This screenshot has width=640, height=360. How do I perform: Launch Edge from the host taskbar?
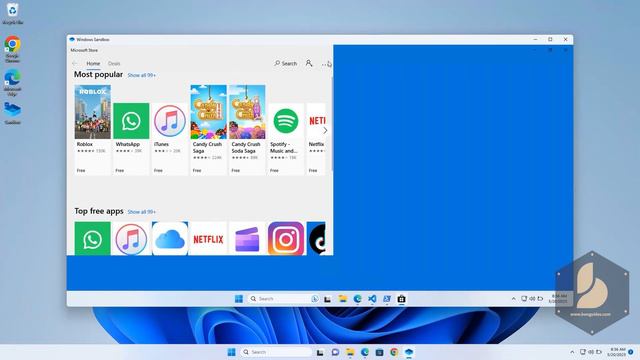click(x=364, y=352)
